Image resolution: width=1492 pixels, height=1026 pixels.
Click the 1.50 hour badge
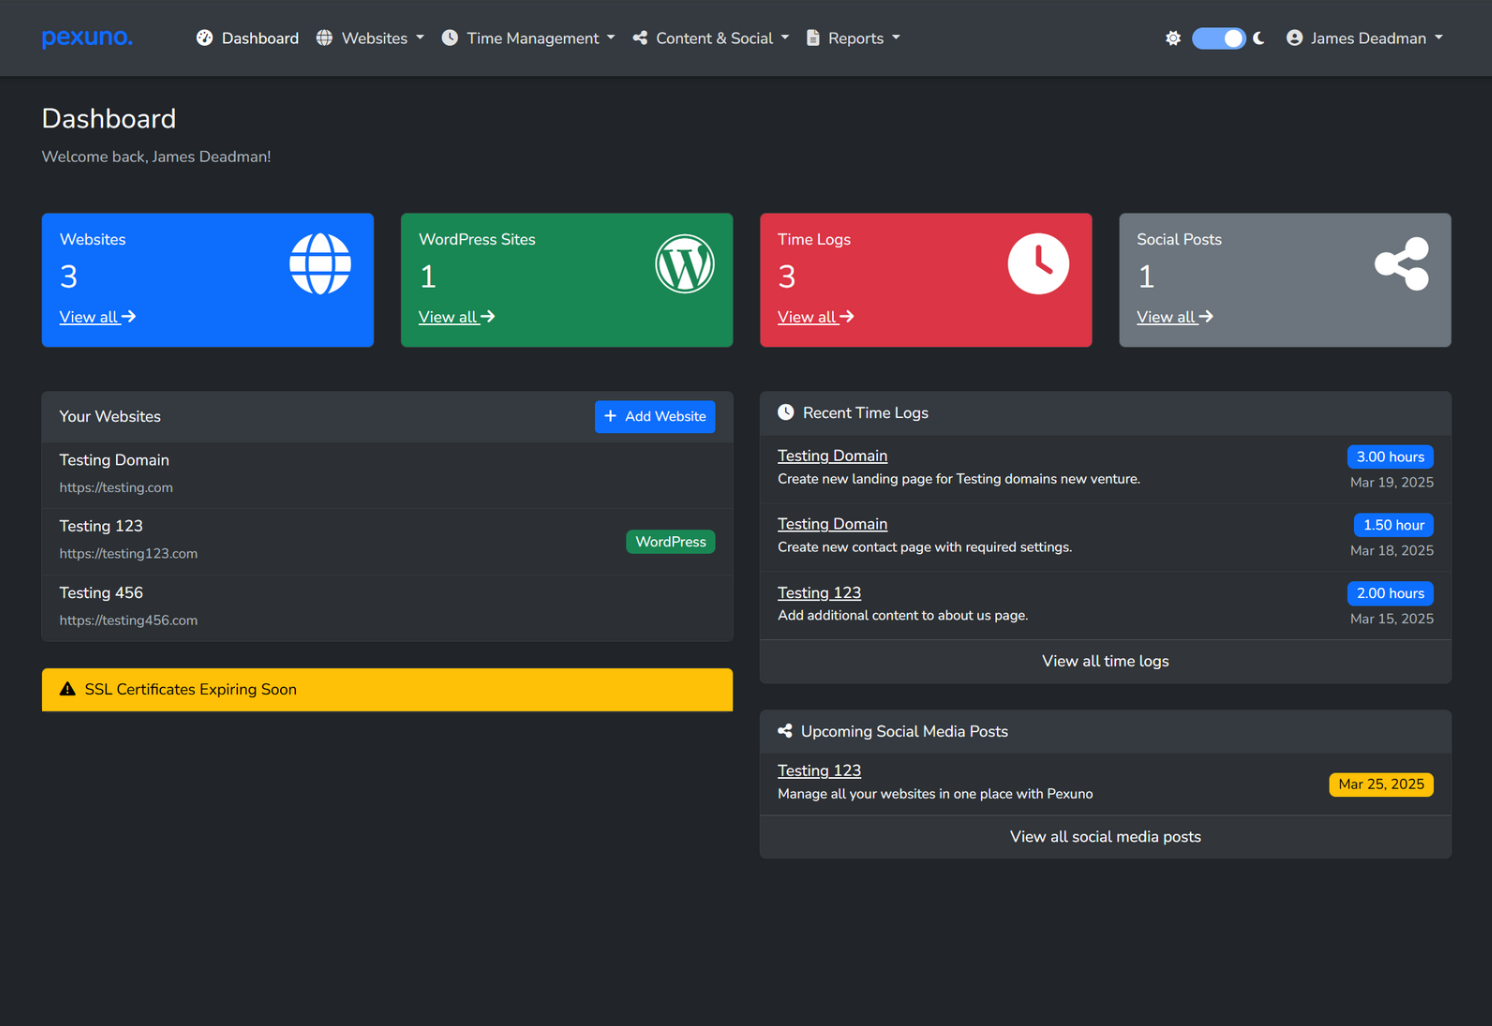1394,525
